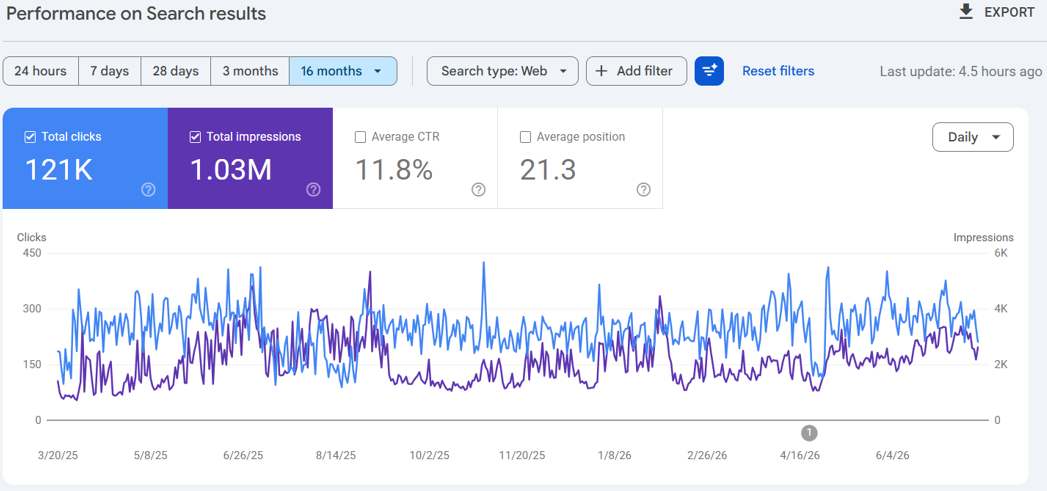Open help icon on Total impressions card
Image resolution: width=1047 pixels, height=491 pixels.
click(313, 190)
